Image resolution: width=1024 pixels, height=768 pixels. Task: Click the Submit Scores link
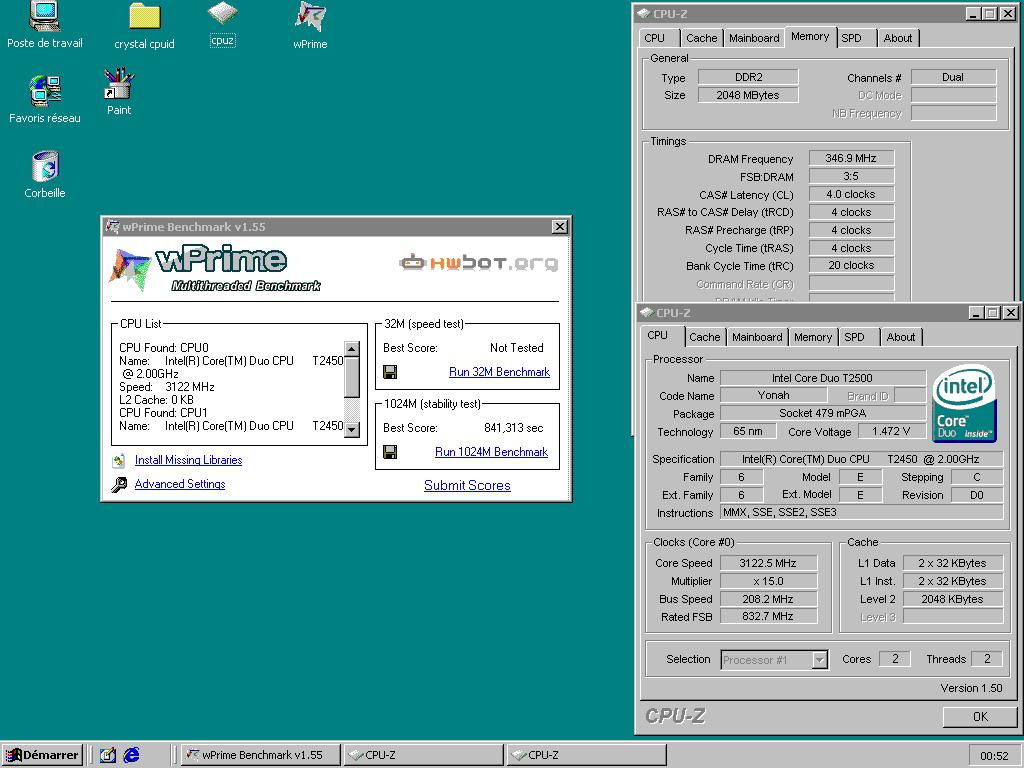coord(467,485)
